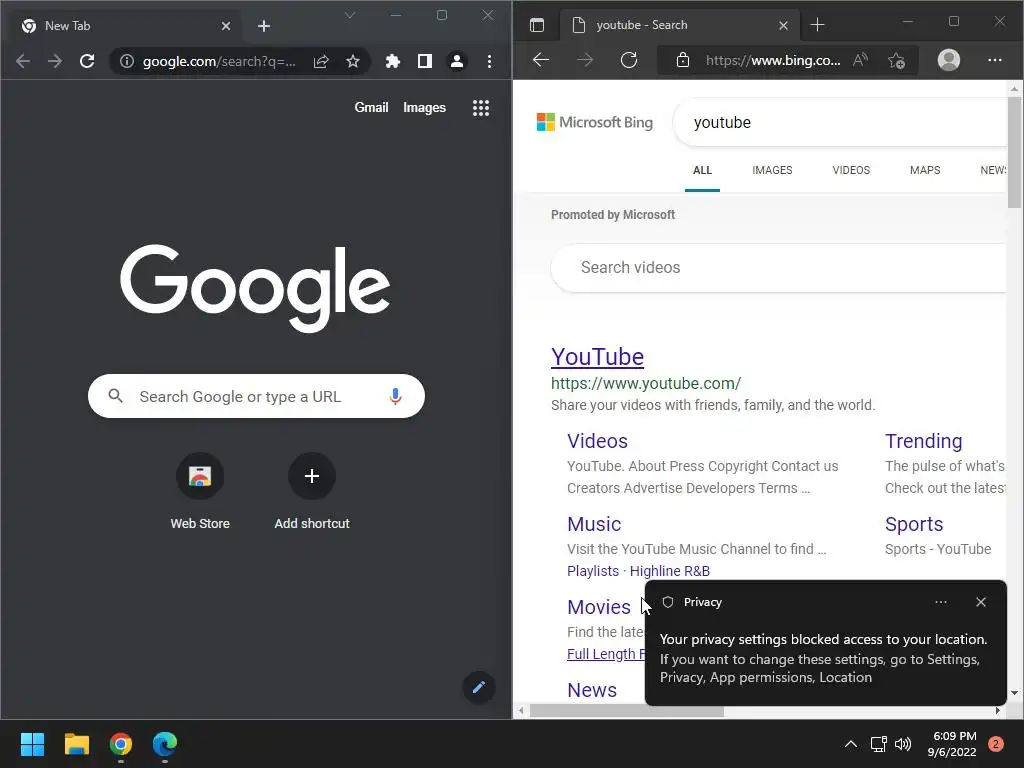Click Chrome's back arrow button
The height and width of the screenshot is (768, 1024).
click(23, 61)
